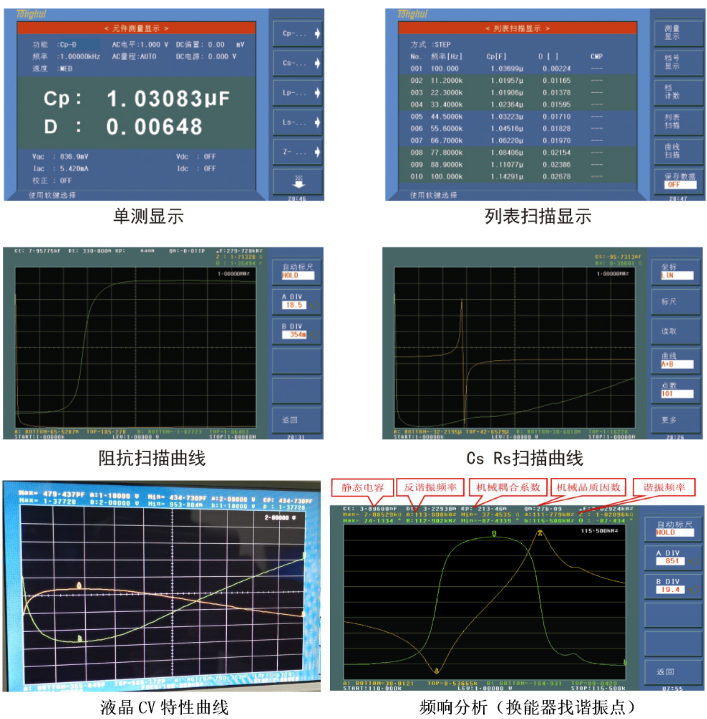Select A DIV 851 value field
Image resolution: width=707 pixels, height=719 pixels.
(x=672, y=561)
